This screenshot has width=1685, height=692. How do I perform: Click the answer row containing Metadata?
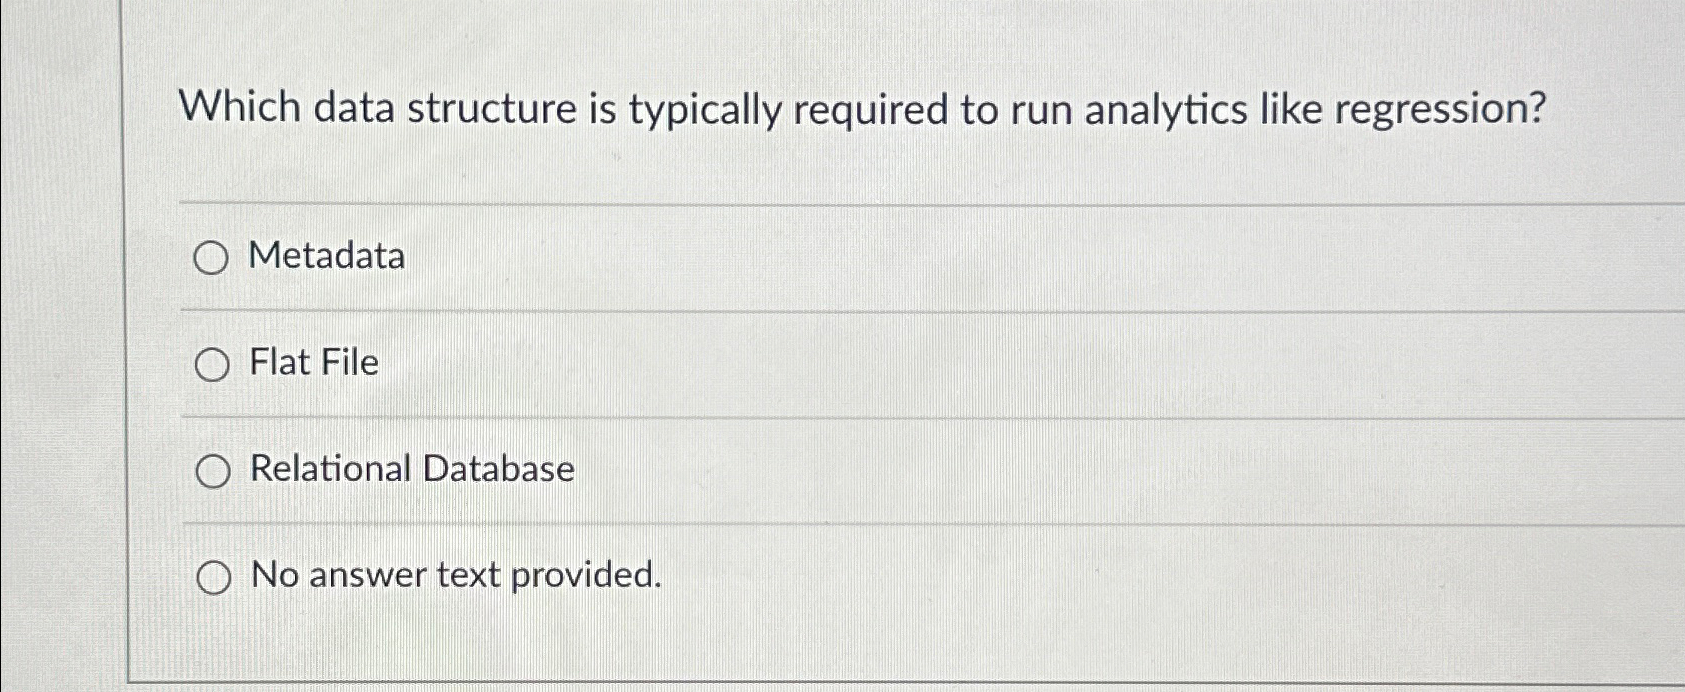(x=600, y=257)
